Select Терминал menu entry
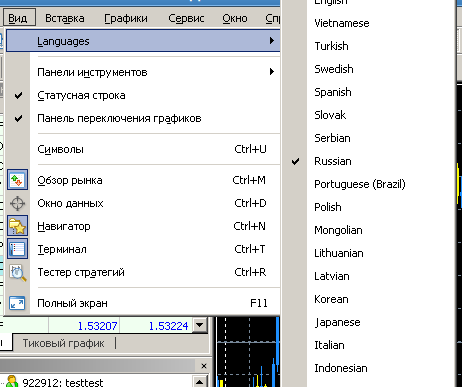 click(143, 249)
